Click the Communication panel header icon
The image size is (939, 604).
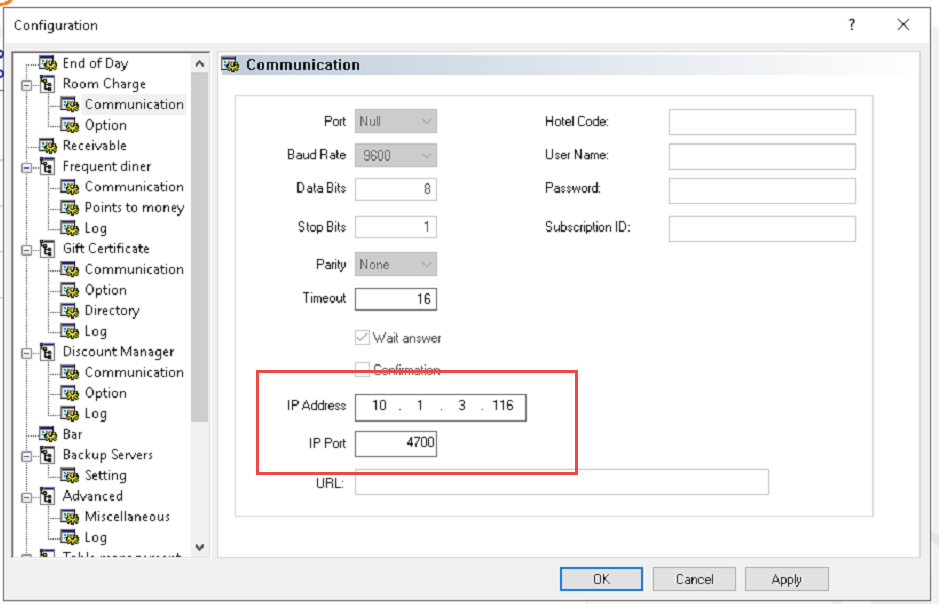[228, 64]
